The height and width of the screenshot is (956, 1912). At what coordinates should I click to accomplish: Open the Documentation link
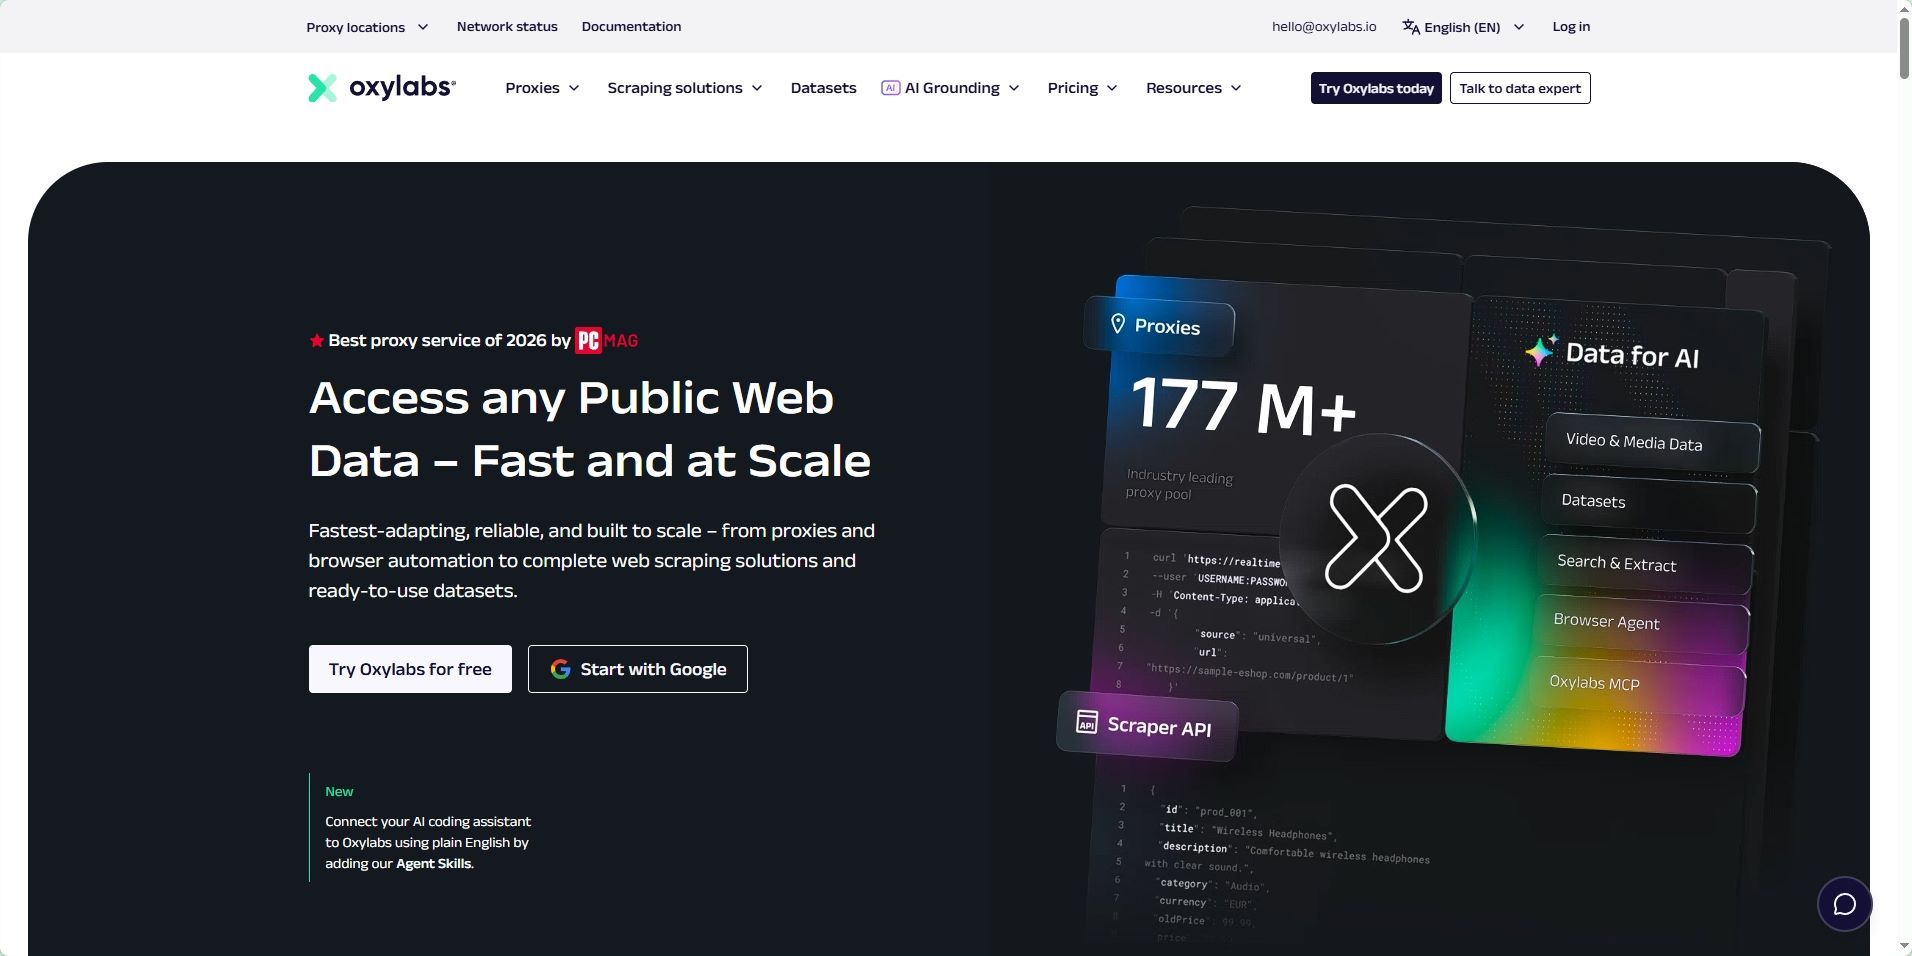[x=631, y=27]
